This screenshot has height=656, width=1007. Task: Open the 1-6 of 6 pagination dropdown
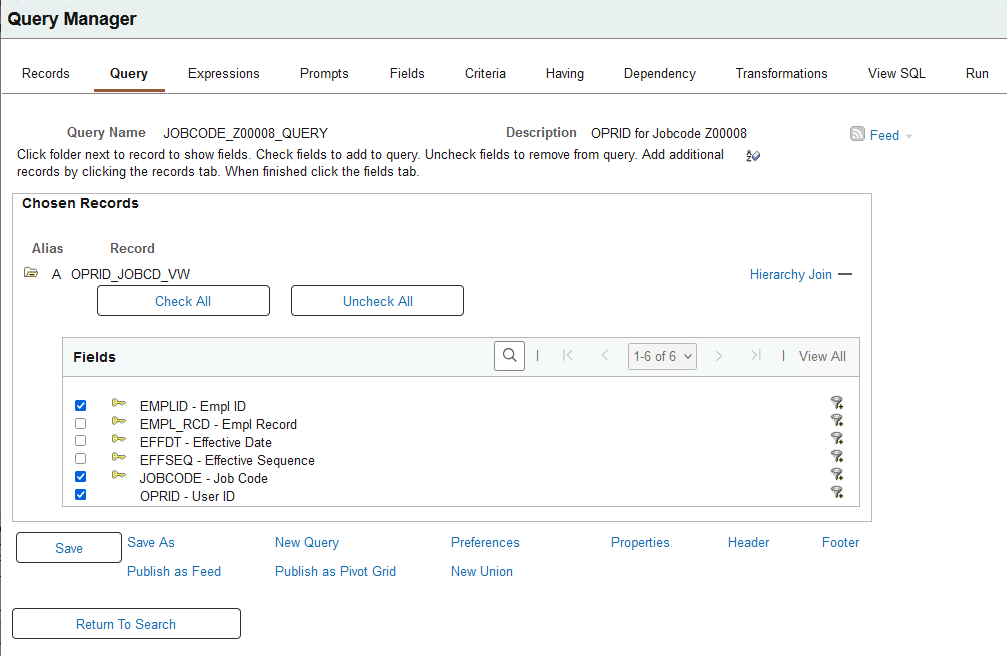point(662,355)
